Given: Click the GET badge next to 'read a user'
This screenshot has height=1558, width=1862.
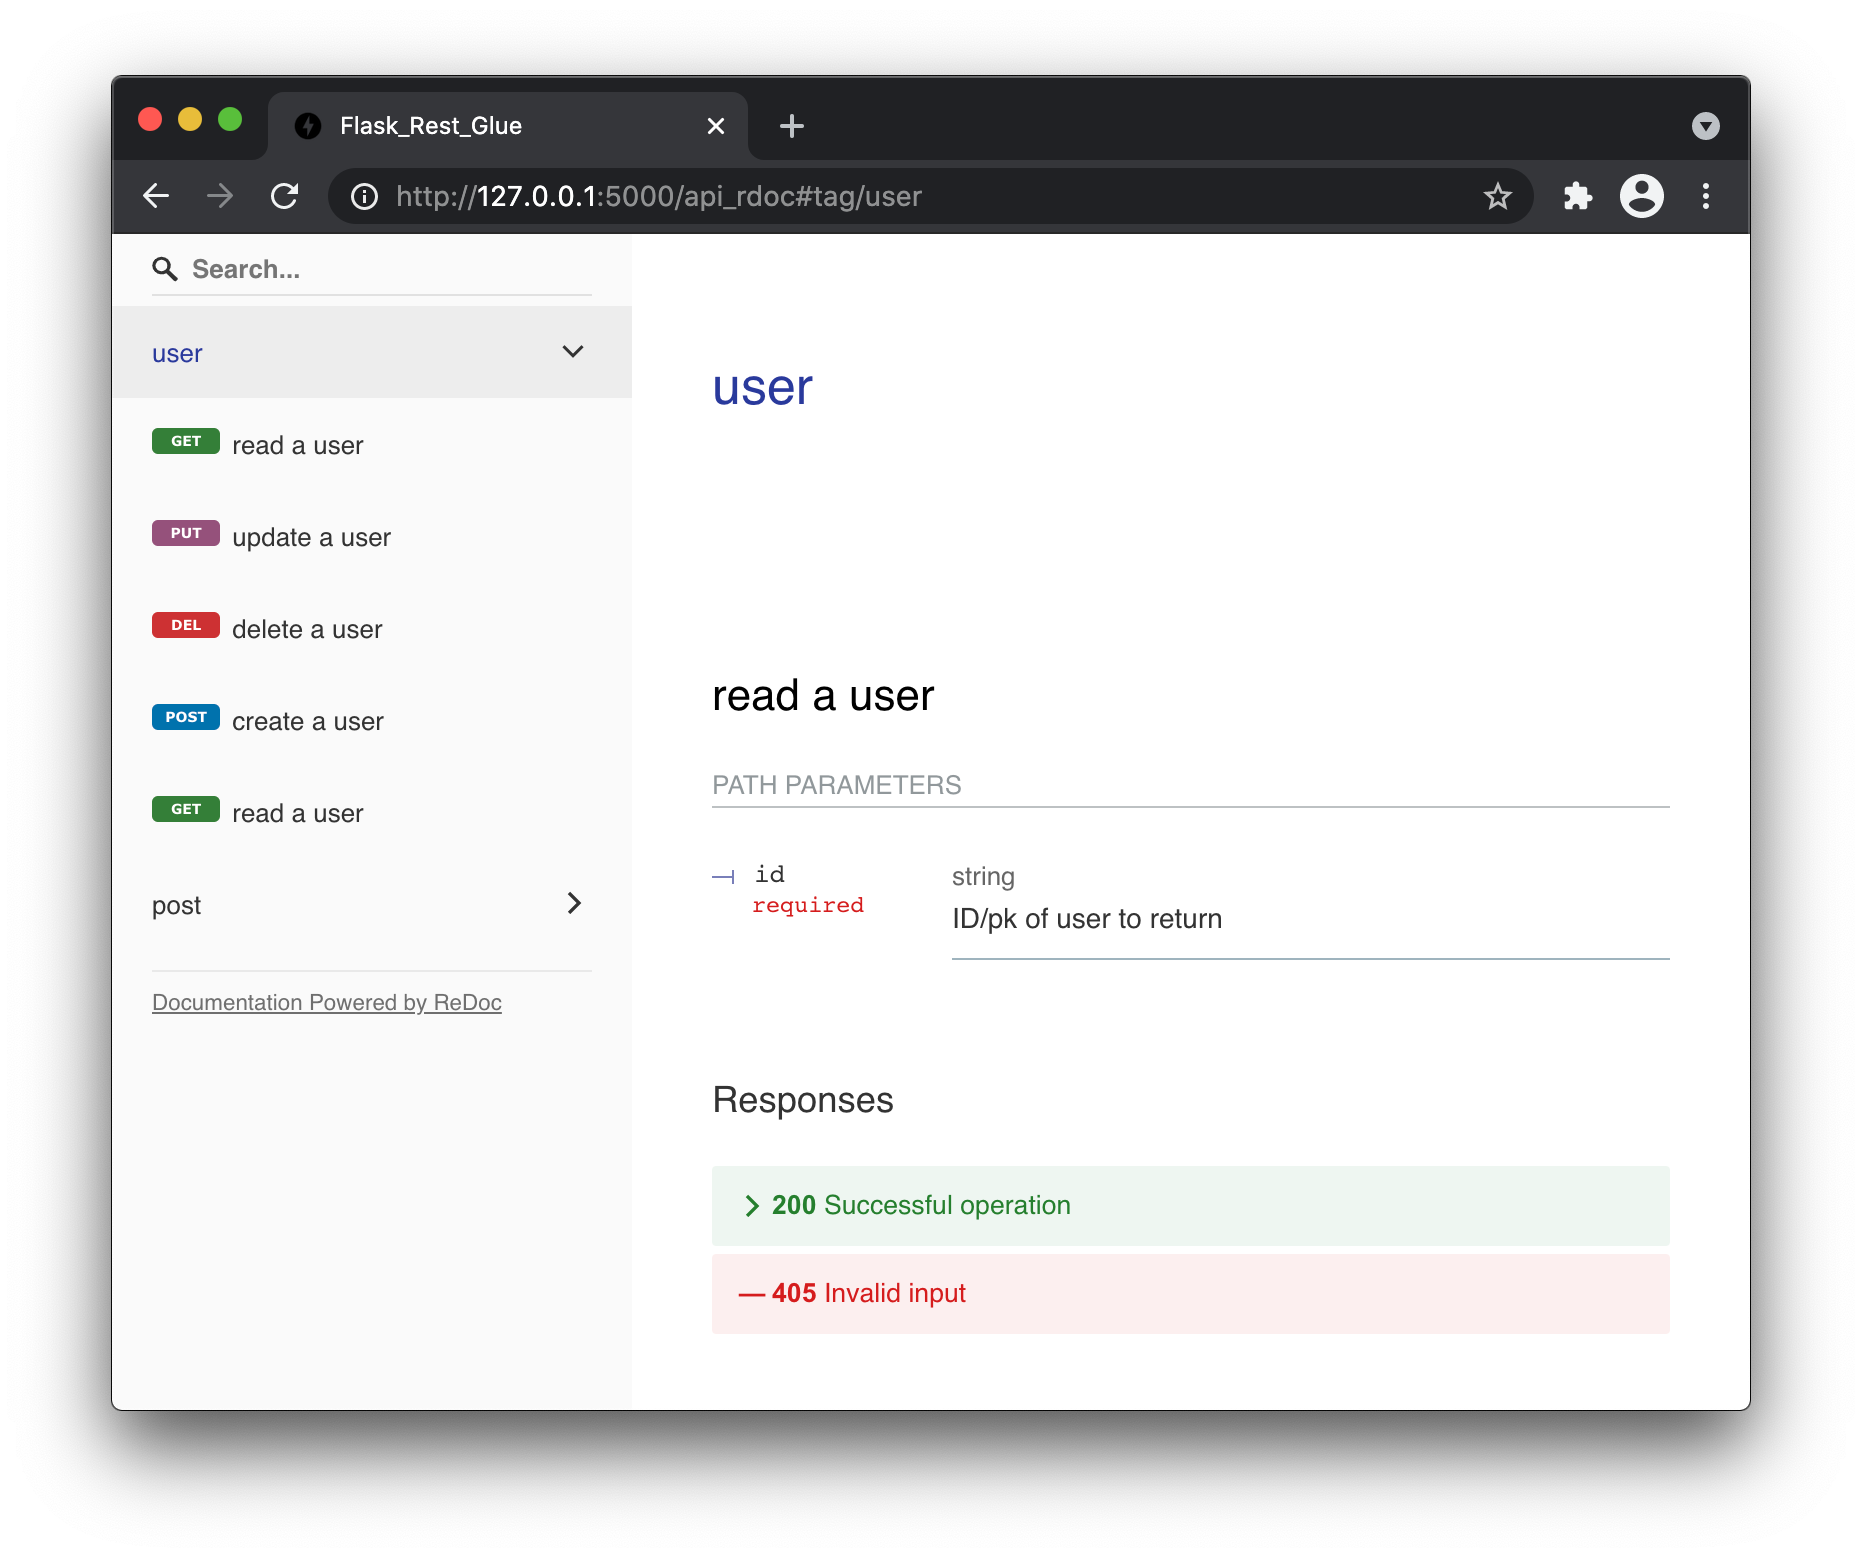Looking at the screenshot, I should point(185,440).
